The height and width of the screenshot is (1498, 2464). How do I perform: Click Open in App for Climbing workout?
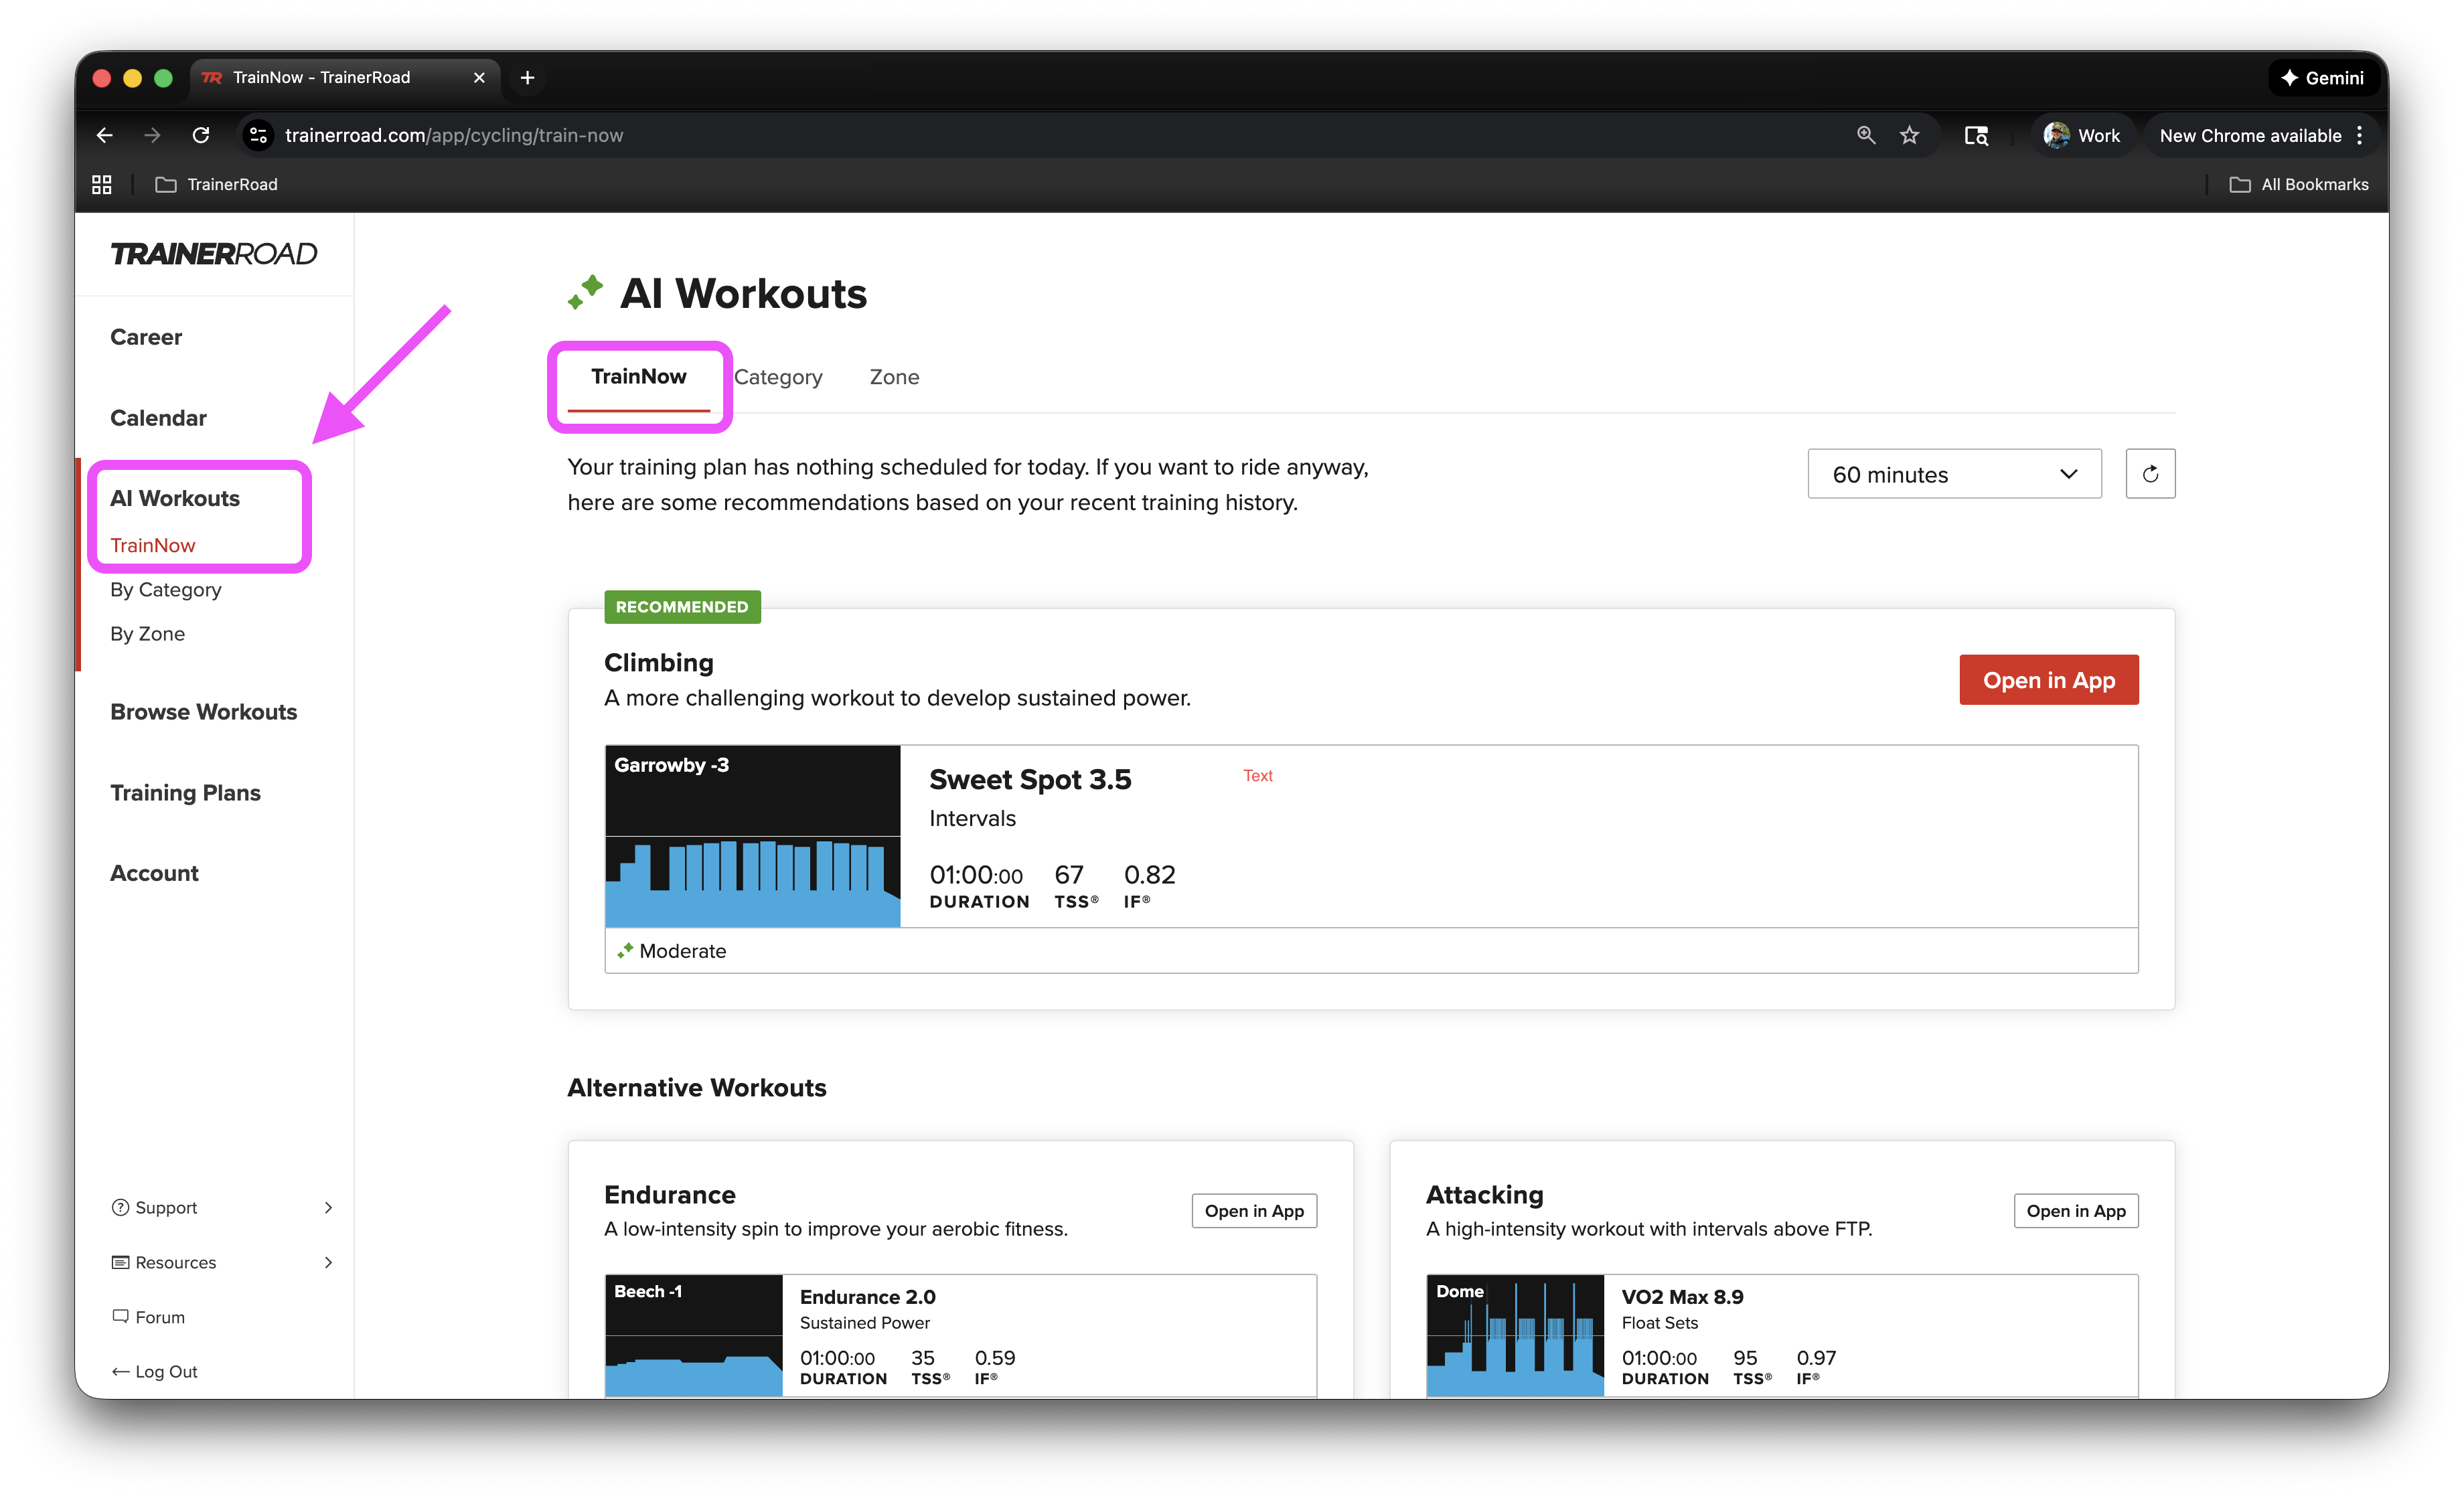click(x=2048, y=680)
